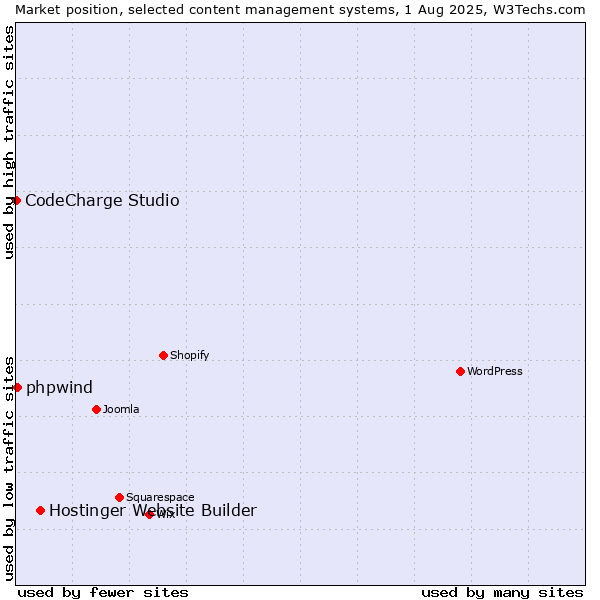The height and width of the screenshot is (600, 600).
Task: Select the Shopify label text
Action: (x=189, y=355)
